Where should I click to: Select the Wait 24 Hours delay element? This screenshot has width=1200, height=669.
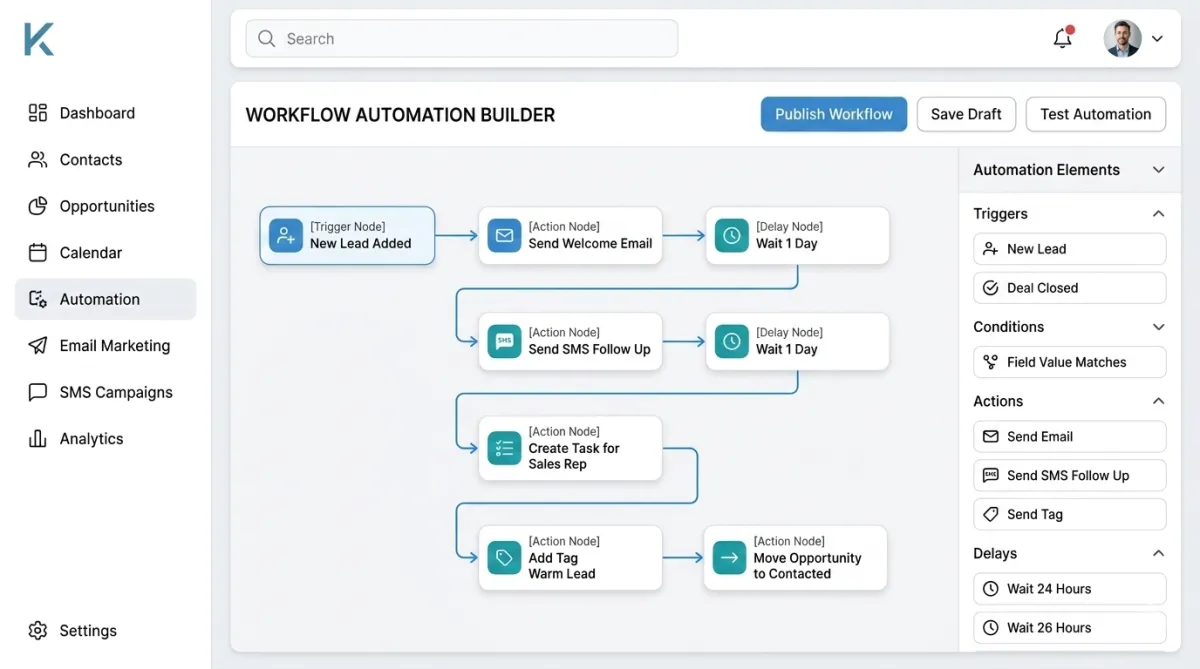click(1069, 589)
